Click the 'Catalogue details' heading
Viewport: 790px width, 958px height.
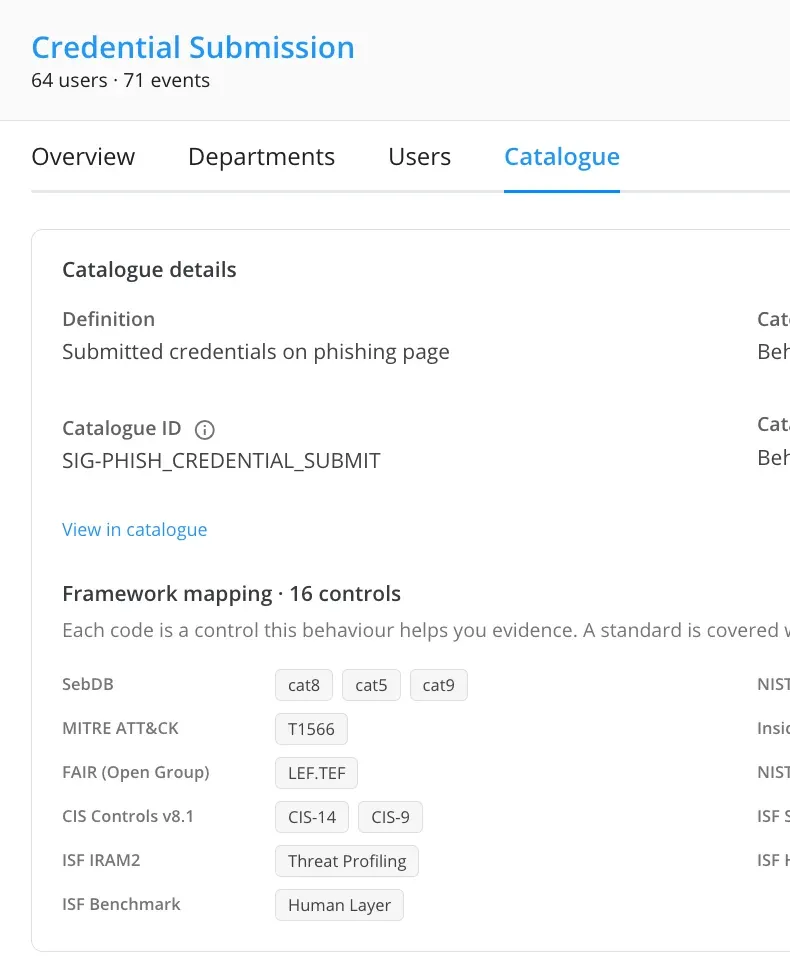149,269
